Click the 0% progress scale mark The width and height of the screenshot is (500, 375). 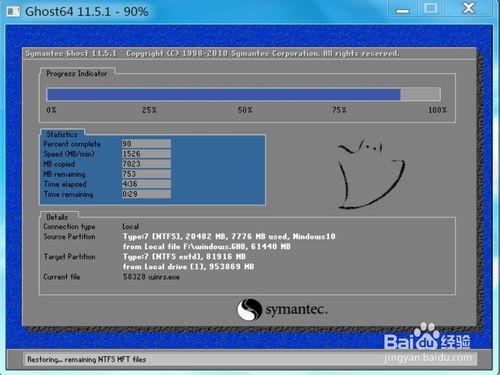pyautogui.click(x=51, y=110)
